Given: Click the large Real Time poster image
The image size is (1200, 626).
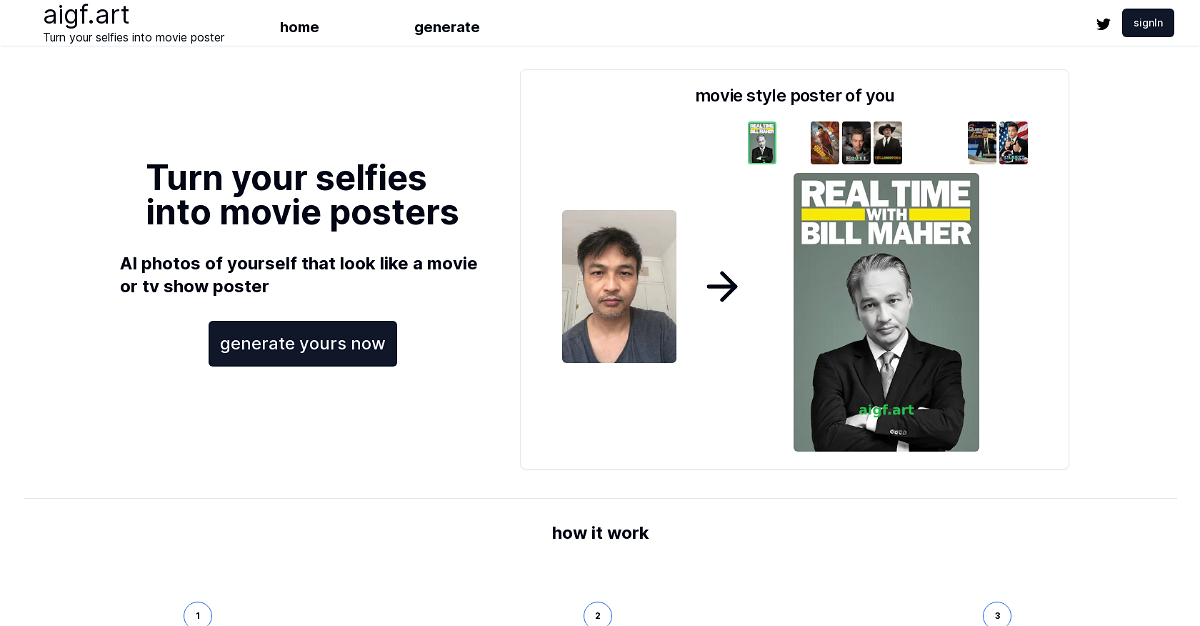Looking at the screenshot, I should pos(886,312).
